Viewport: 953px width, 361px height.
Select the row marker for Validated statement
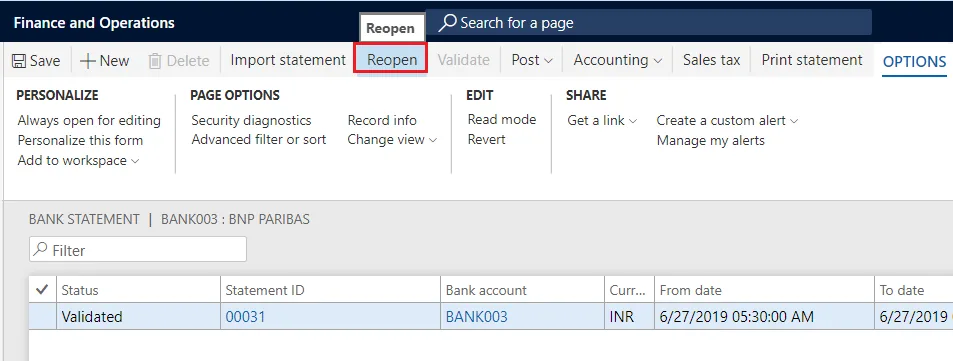[x=43, y=317]
